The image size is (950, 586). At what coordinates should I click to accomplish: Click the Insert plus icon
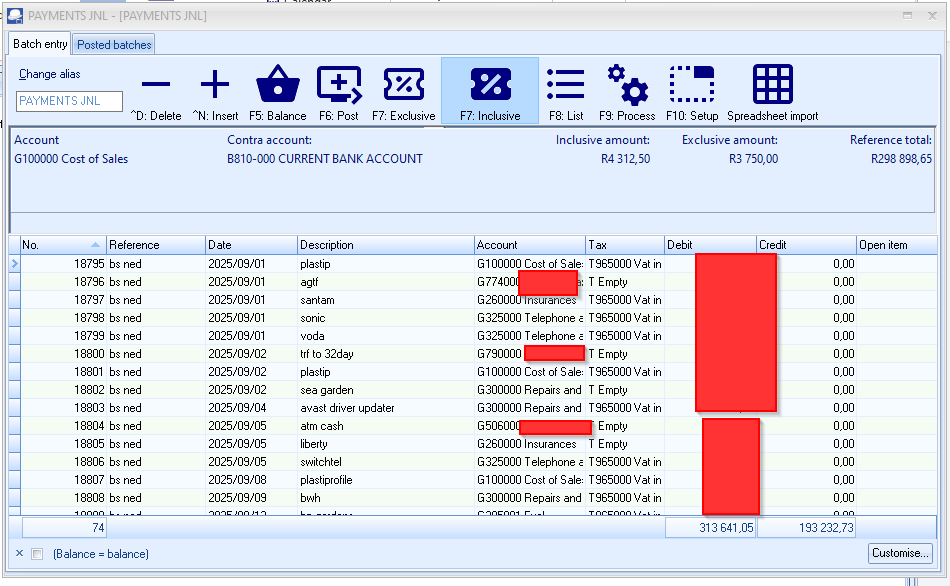(x=215, y=84)
